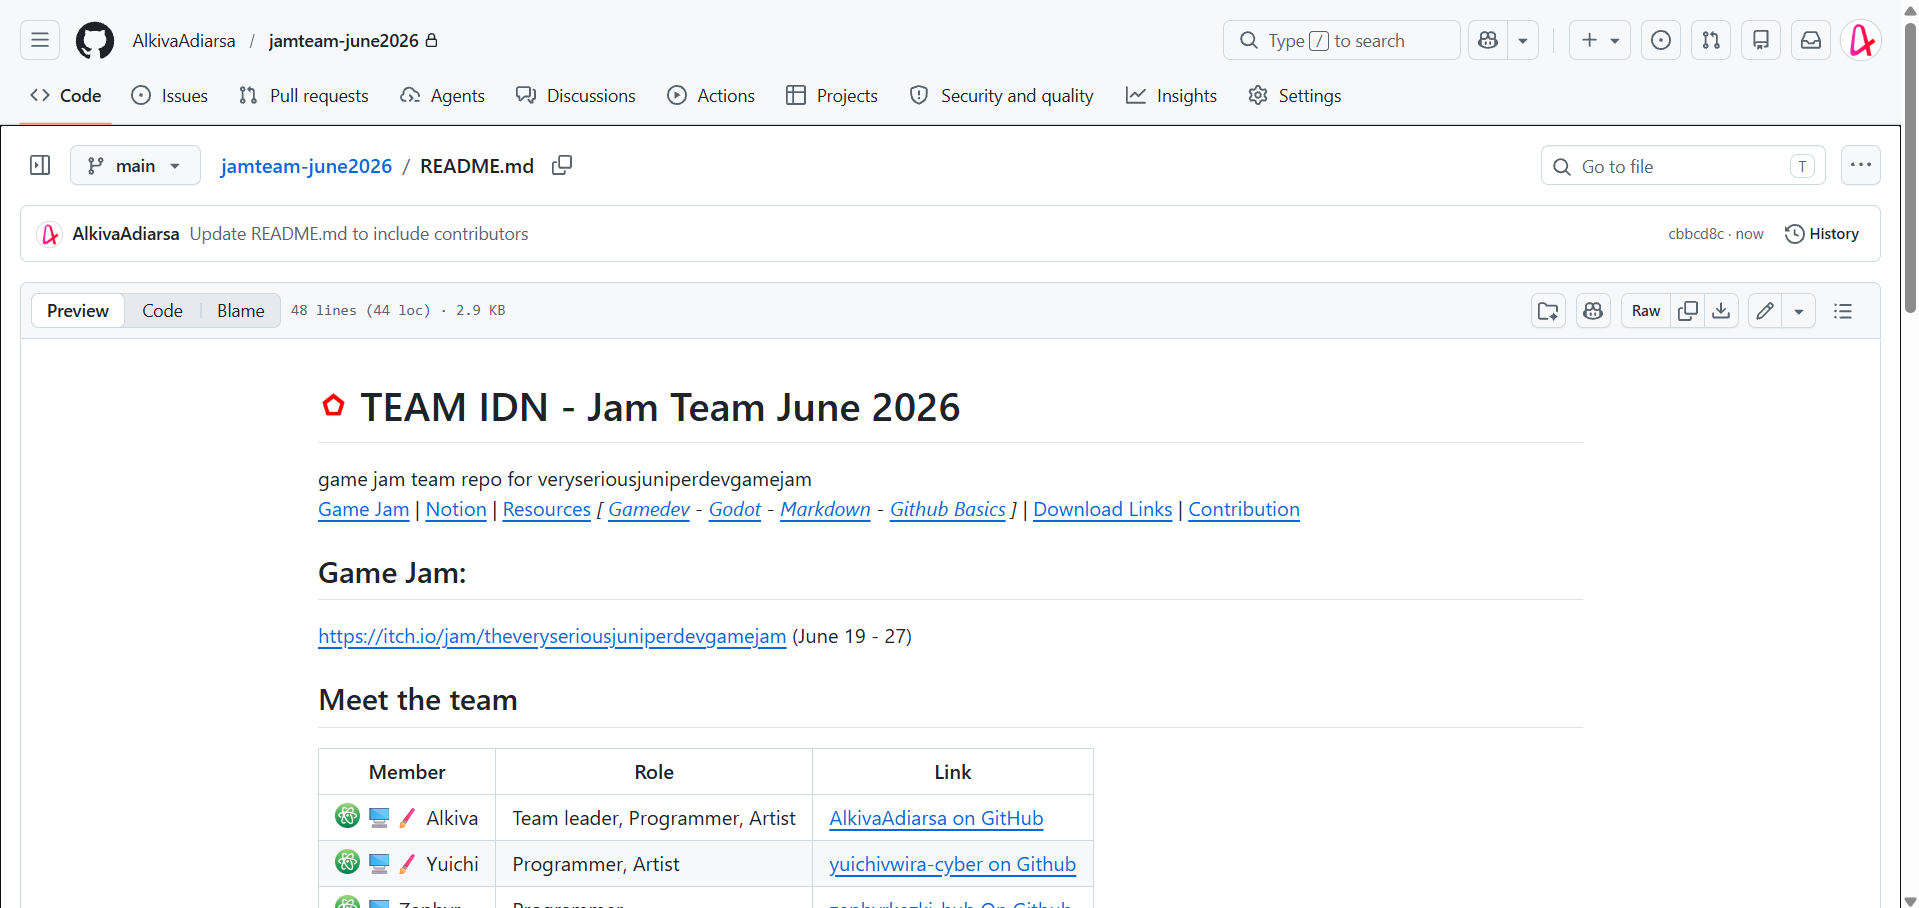Open the Projects tab

832,96
